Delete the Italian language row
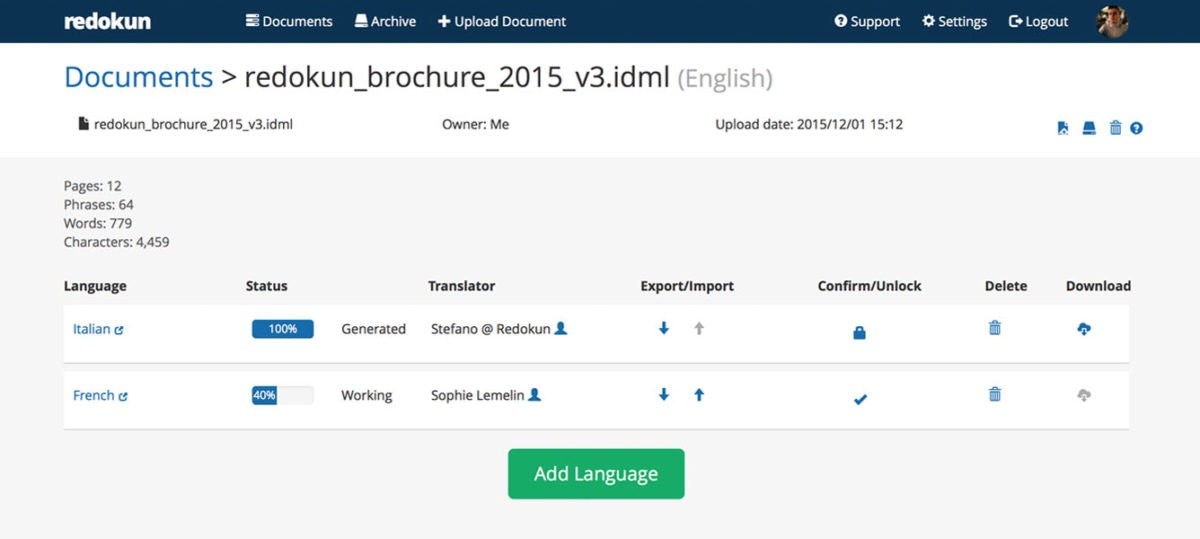Image resolution: width=1200 pixels, height=539 pixels. click(995, 328)
